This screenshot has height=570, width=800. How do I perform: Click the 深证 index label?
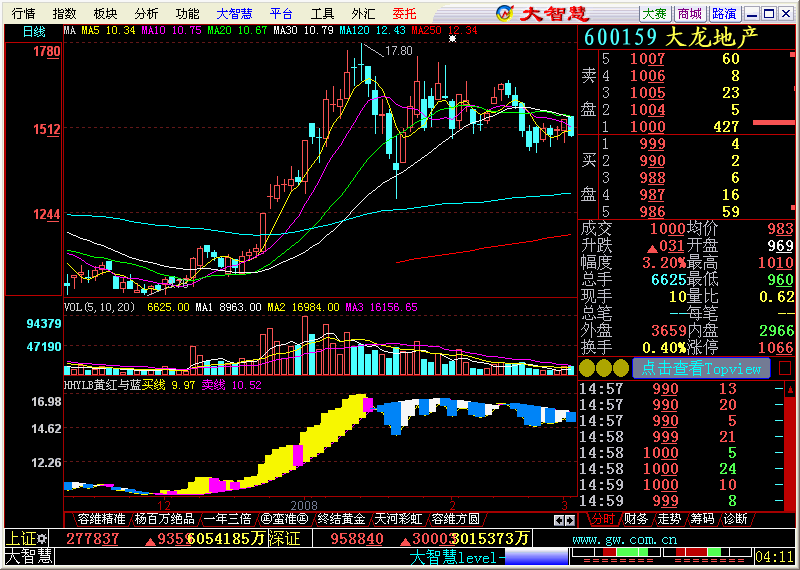(x=285, y=538)
